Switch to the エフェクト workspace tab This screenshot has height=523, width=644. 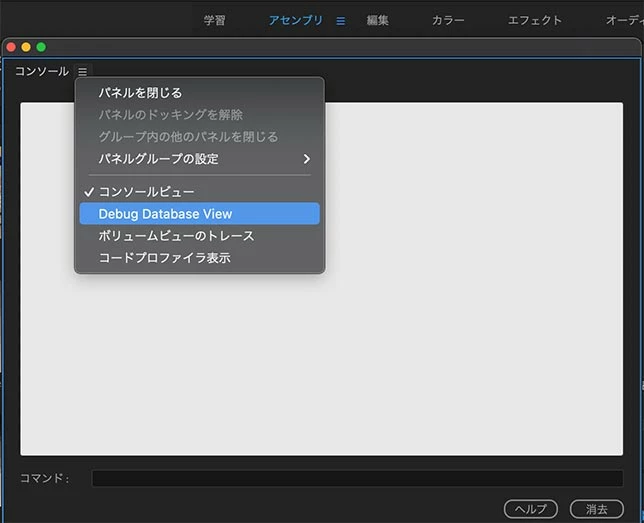(x=534, y=21)
